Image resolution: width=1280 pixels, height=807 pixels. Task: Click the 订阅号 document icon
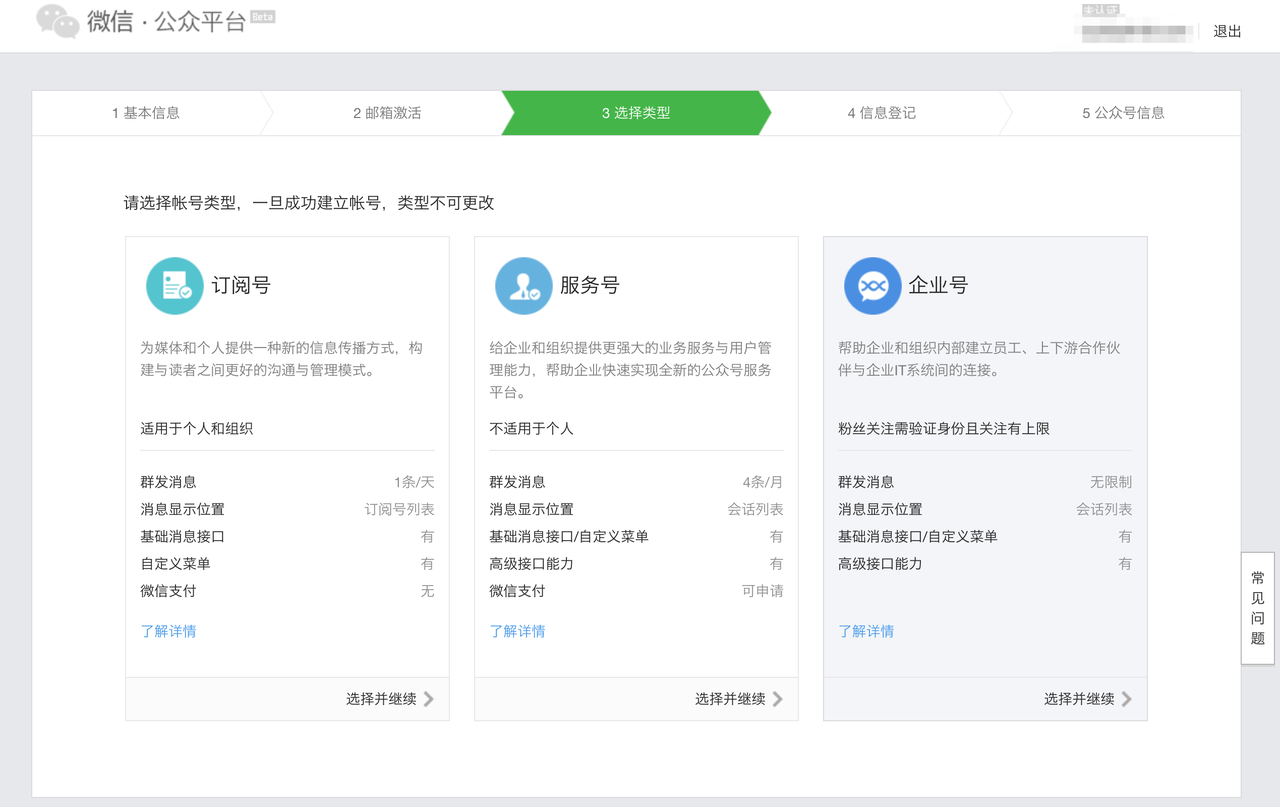175,286
